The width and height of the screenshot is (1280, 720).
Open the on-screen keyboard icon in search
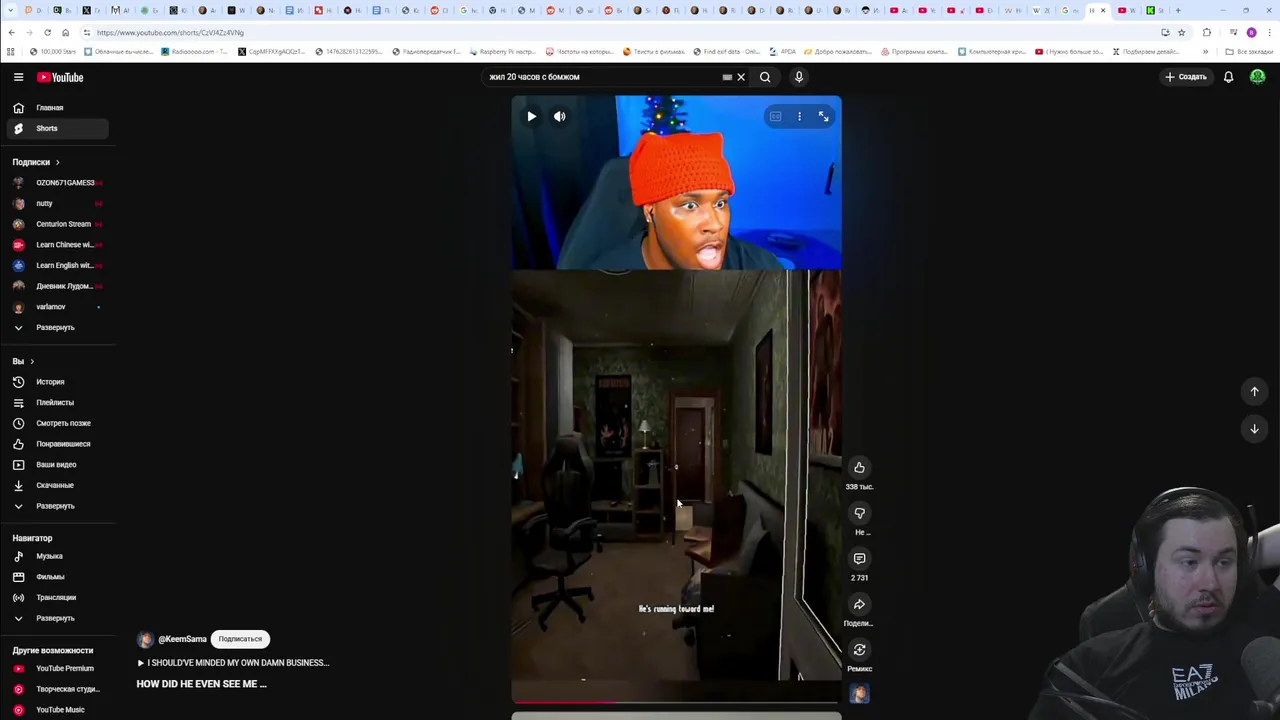727,77
